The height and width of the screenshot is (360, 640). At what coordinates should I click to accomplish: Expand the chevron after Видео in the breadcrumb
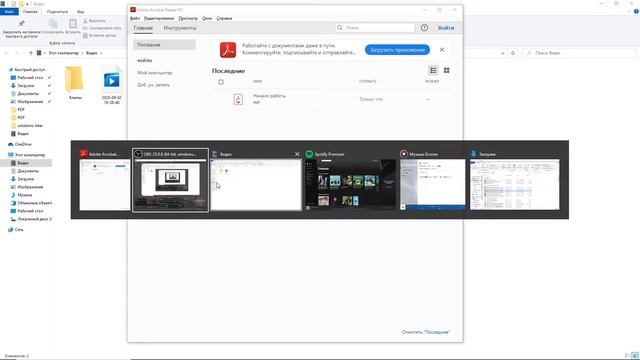pyautogui.click(x=101, y=53)
